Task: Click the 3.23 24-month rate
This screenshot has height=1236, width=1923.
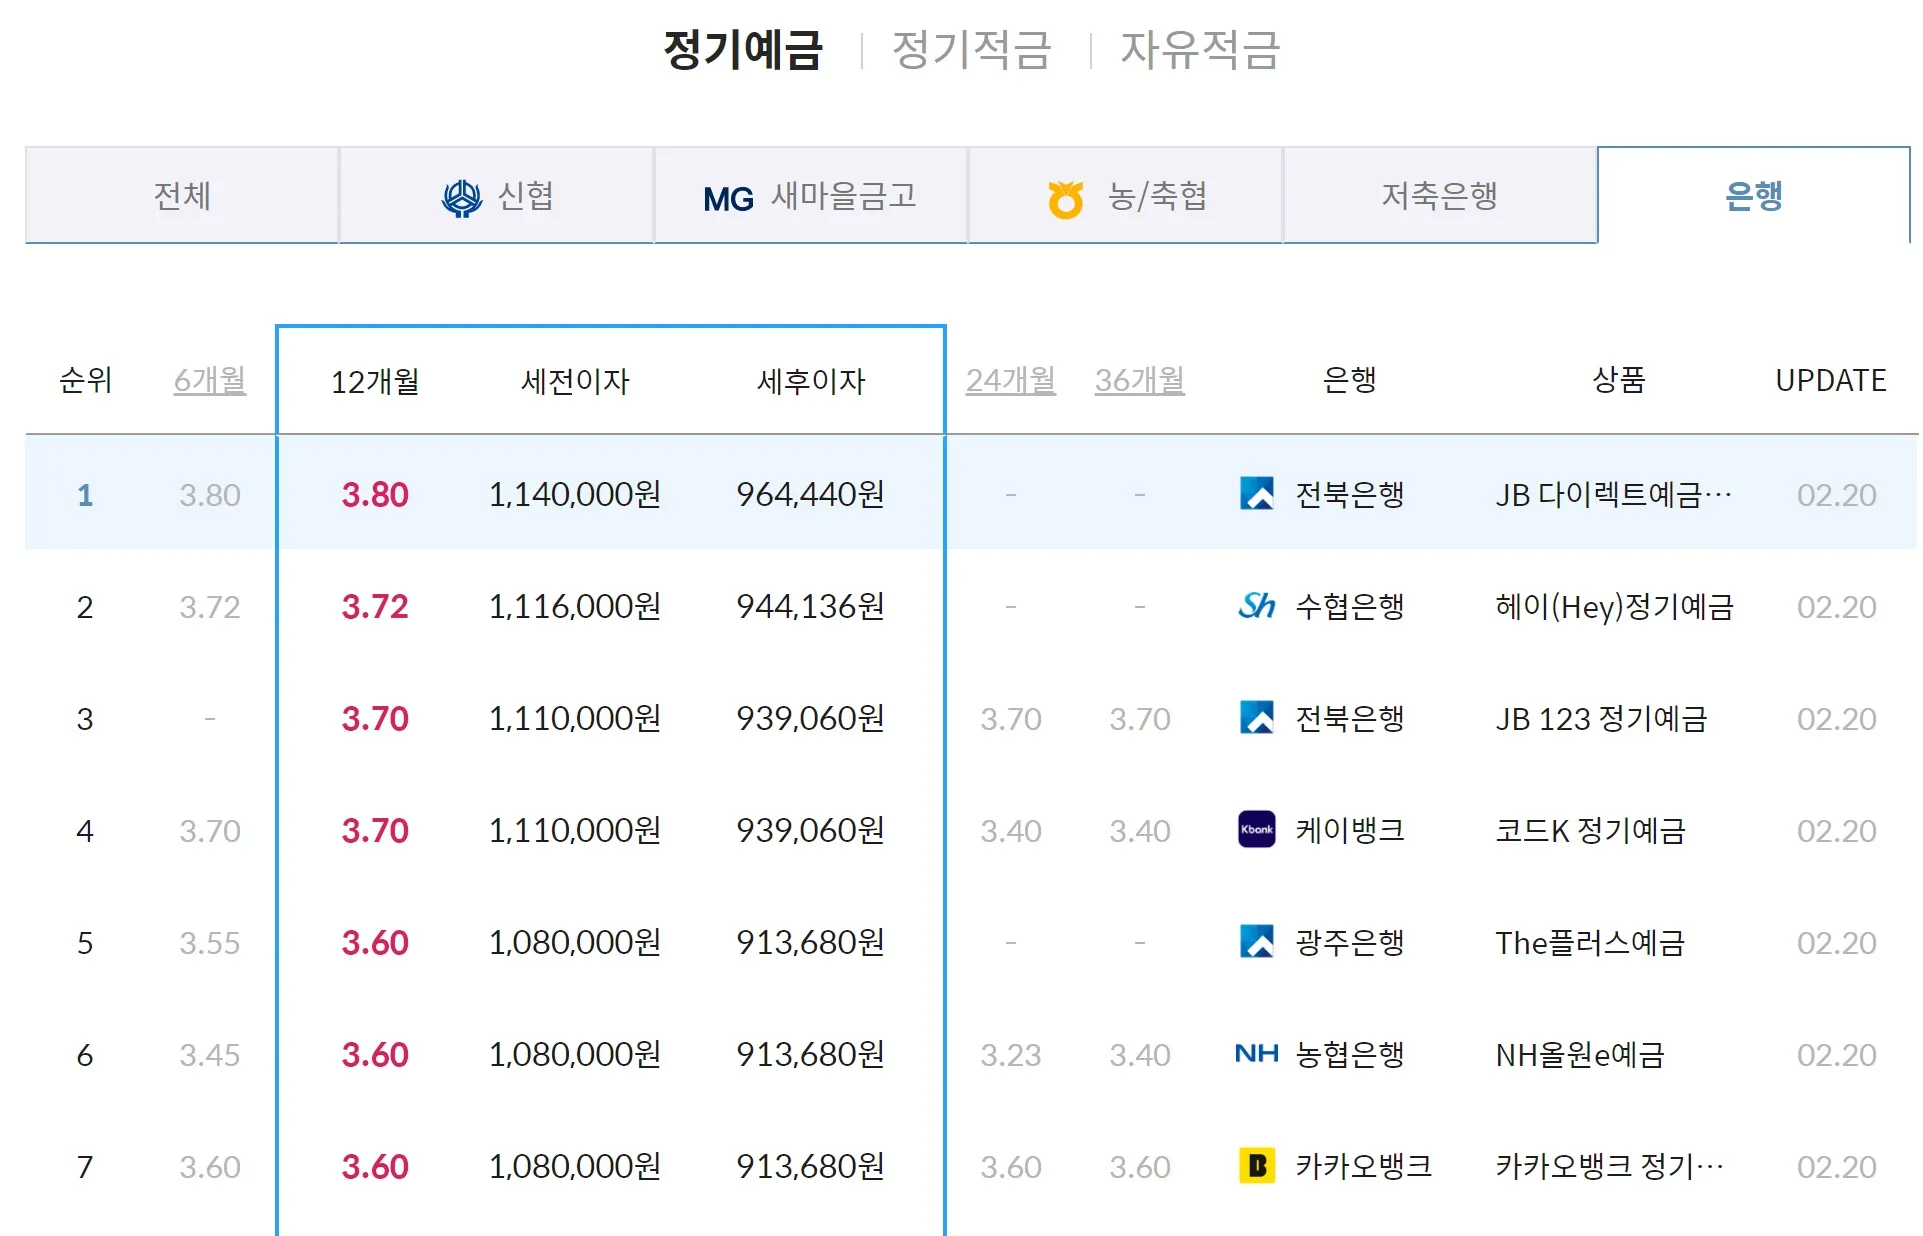Action: coord(1011,1054)
